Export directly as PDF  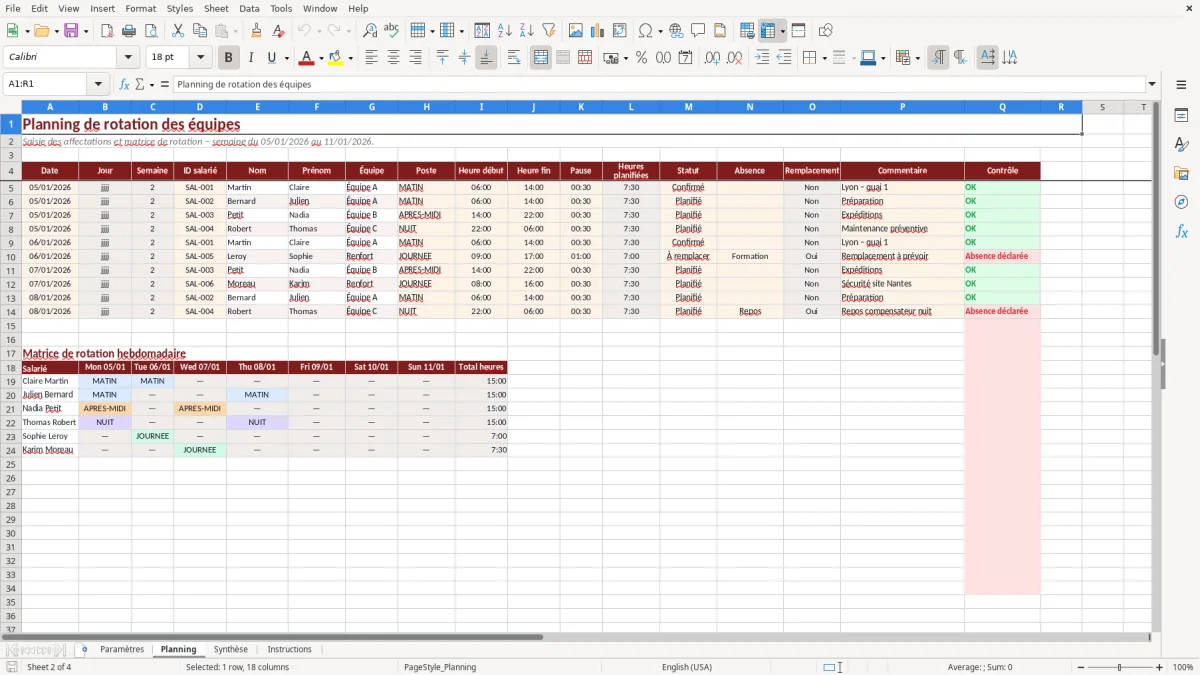pos(107,31)
